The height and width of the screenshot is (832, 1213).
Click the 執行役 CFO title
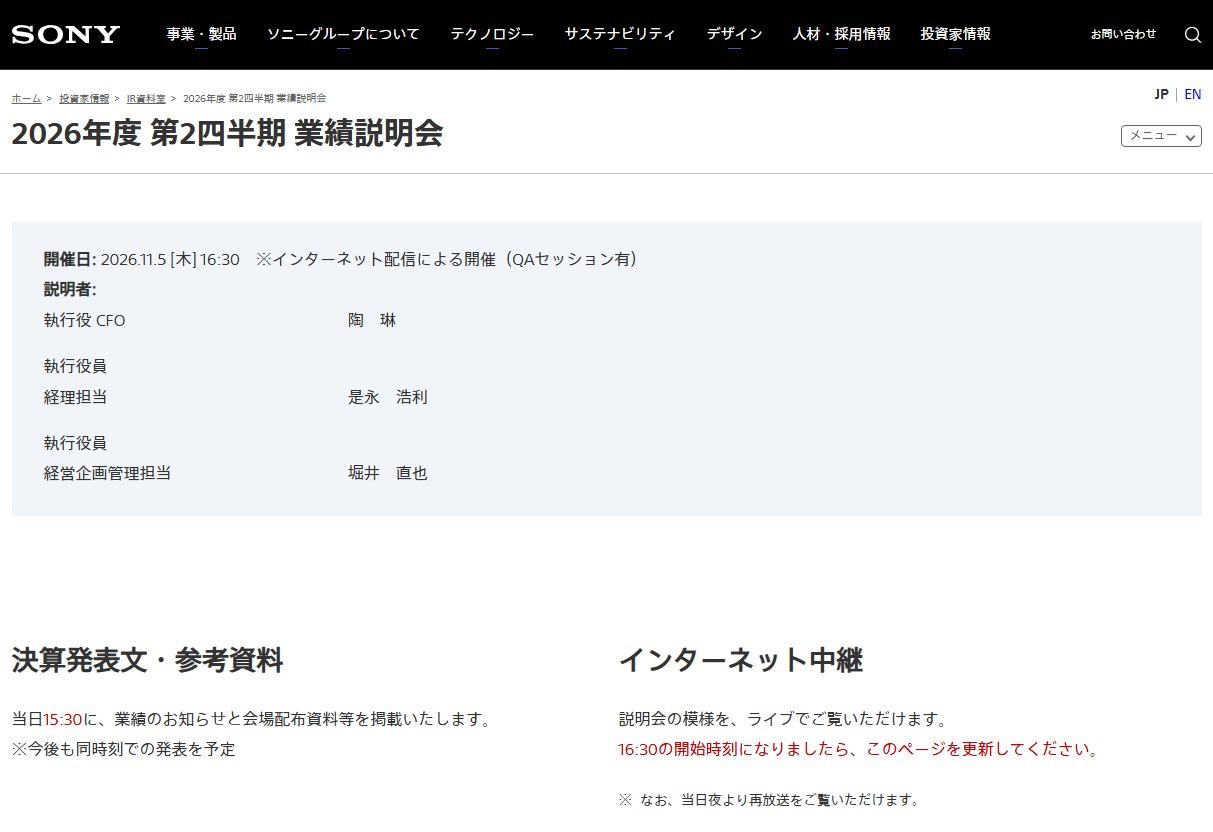85,320
